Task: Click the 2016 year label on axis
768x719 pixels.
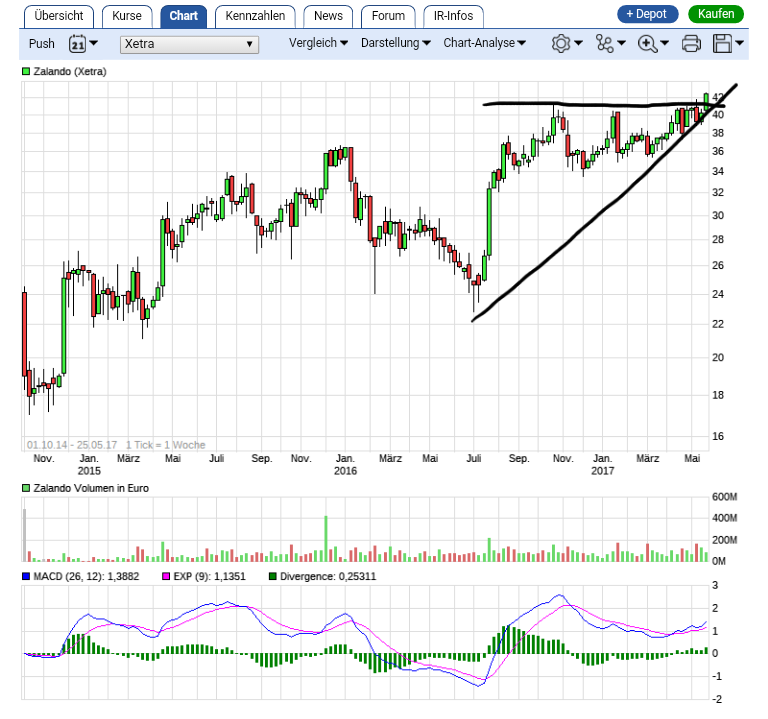Action: coord(345,471)
